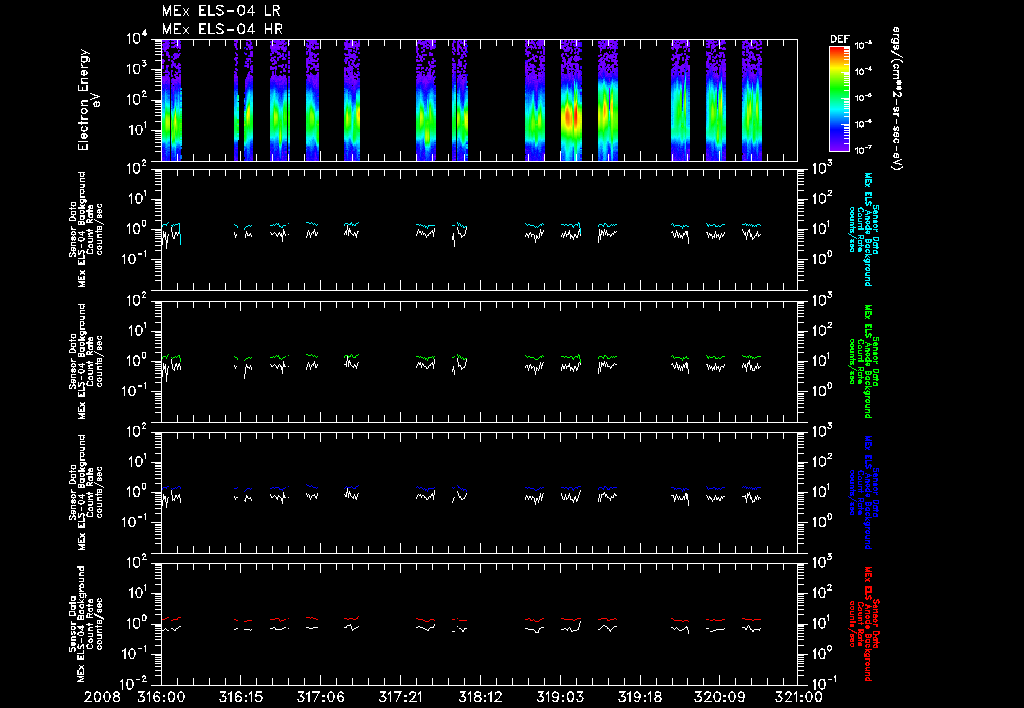Click the "319:18" time tick label
The width and height of the screenshot is (1024, 708).
(x=639, y=698)
